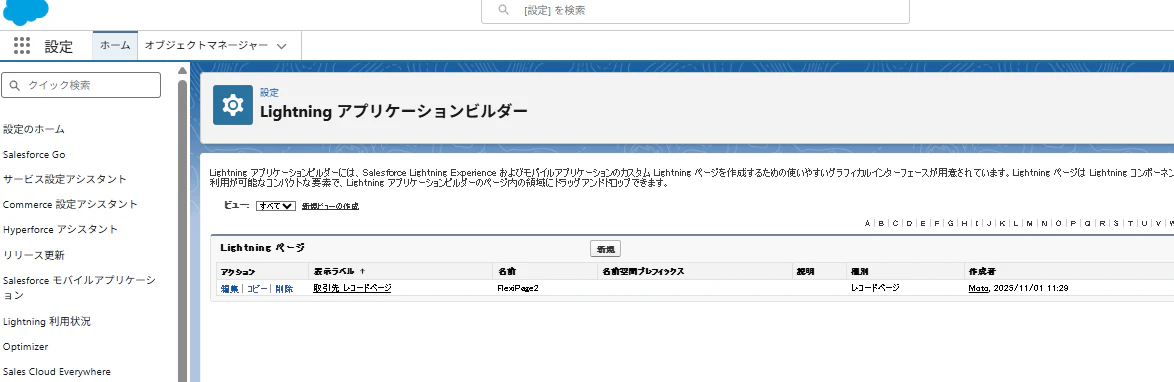Click the setup gear icon beside page title
Viewport: 1174px width, 382px height.
tap(233, 105)
